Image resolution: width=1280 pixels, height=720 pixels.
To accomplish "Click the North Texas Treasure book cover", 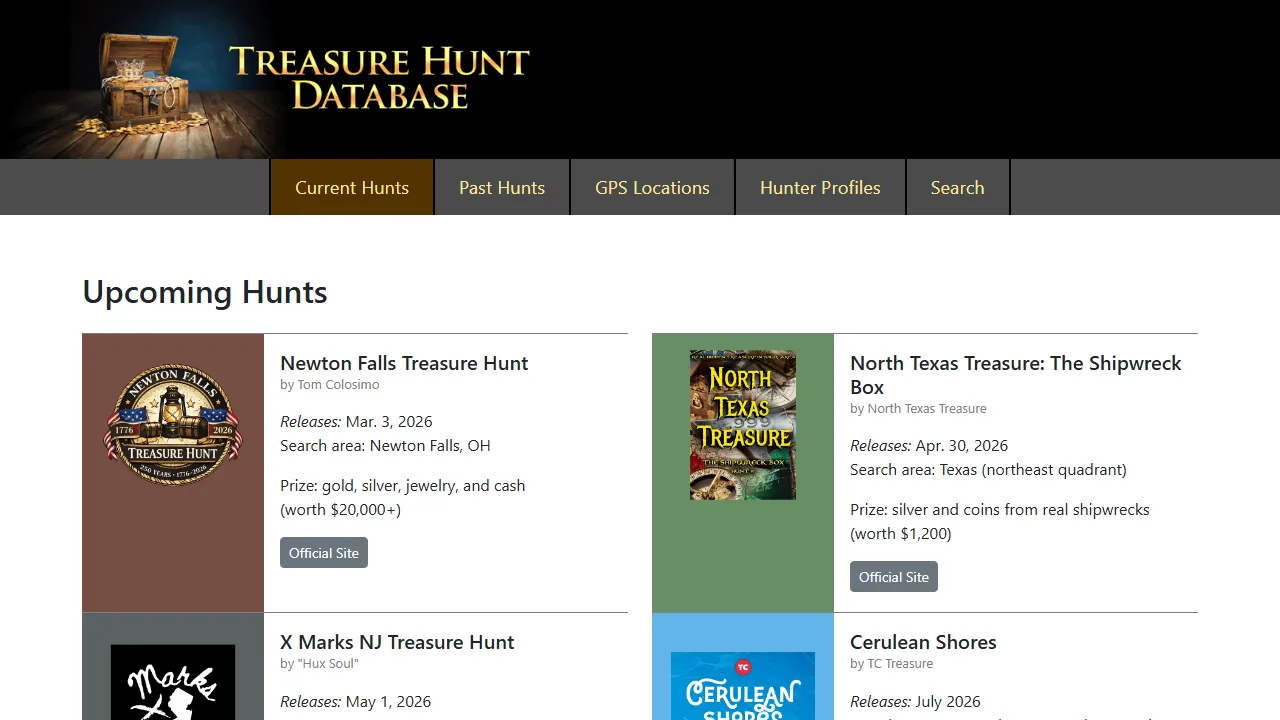I will [742, 424].
